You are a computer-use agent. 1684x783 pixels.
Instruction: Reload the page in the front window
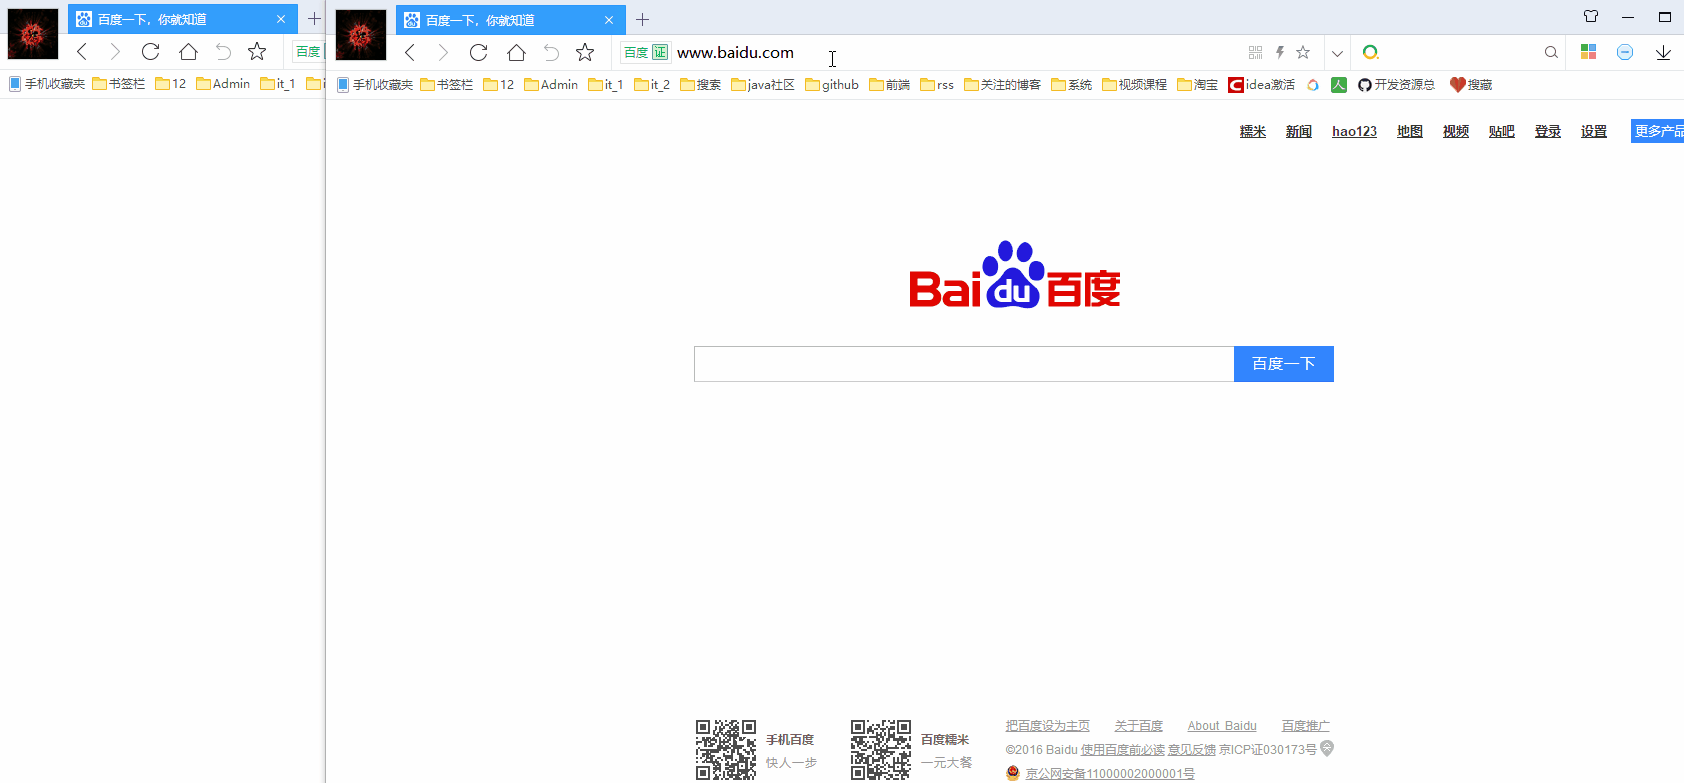pyautogui.click(x=478, y=52)
